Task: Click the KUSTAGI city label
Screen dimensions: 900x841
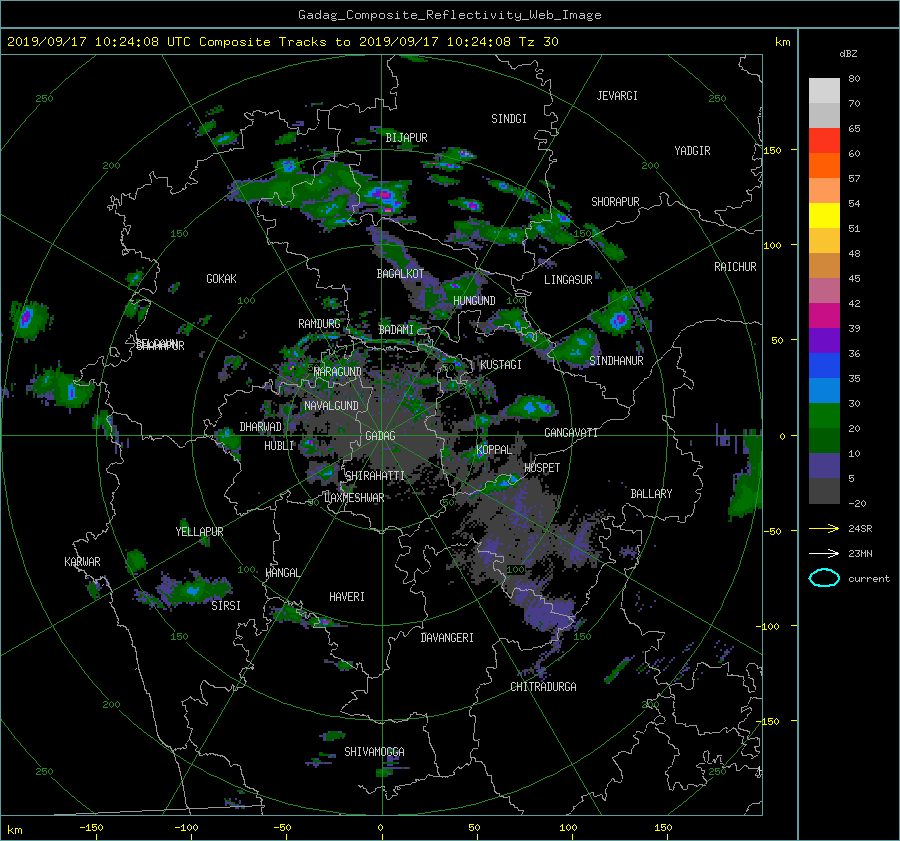Action: 501,365
